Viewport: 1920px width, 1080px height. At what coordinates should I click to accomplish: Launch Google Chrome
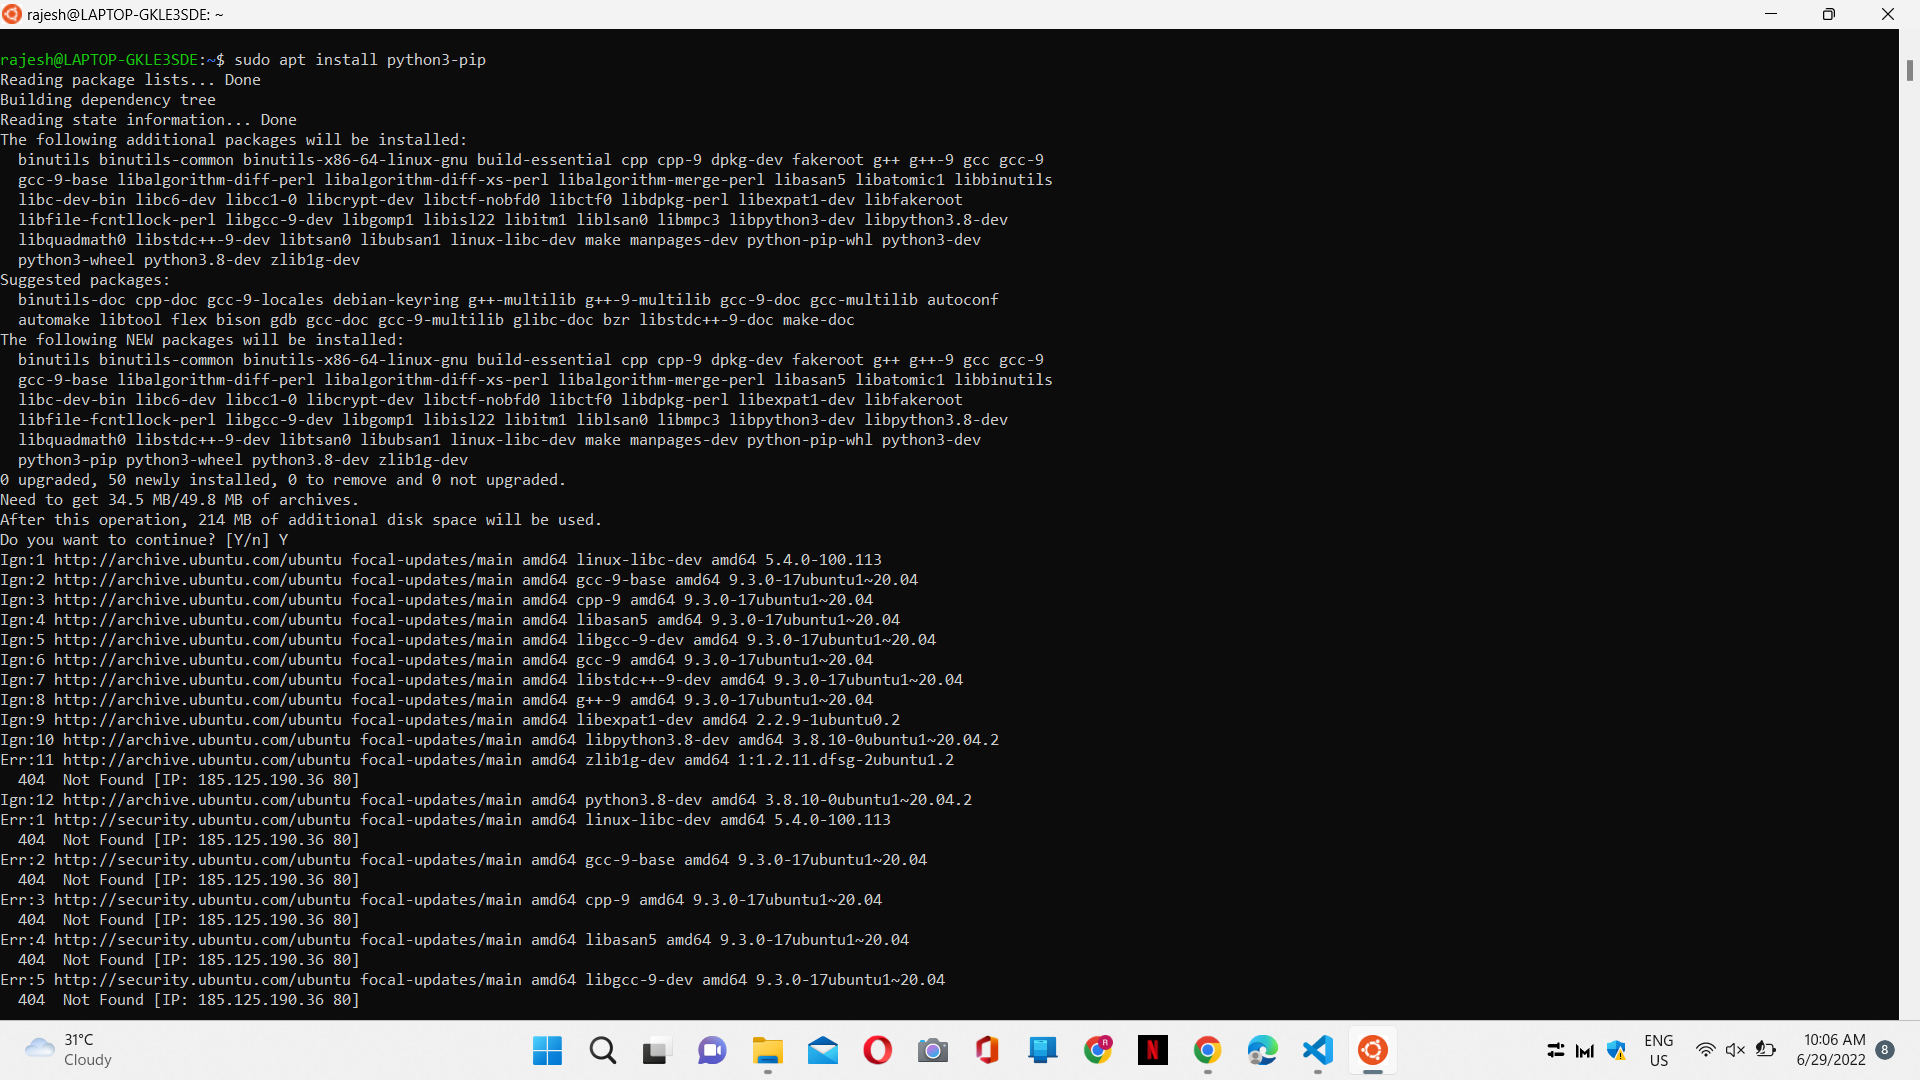[x=1208, y=1050]
